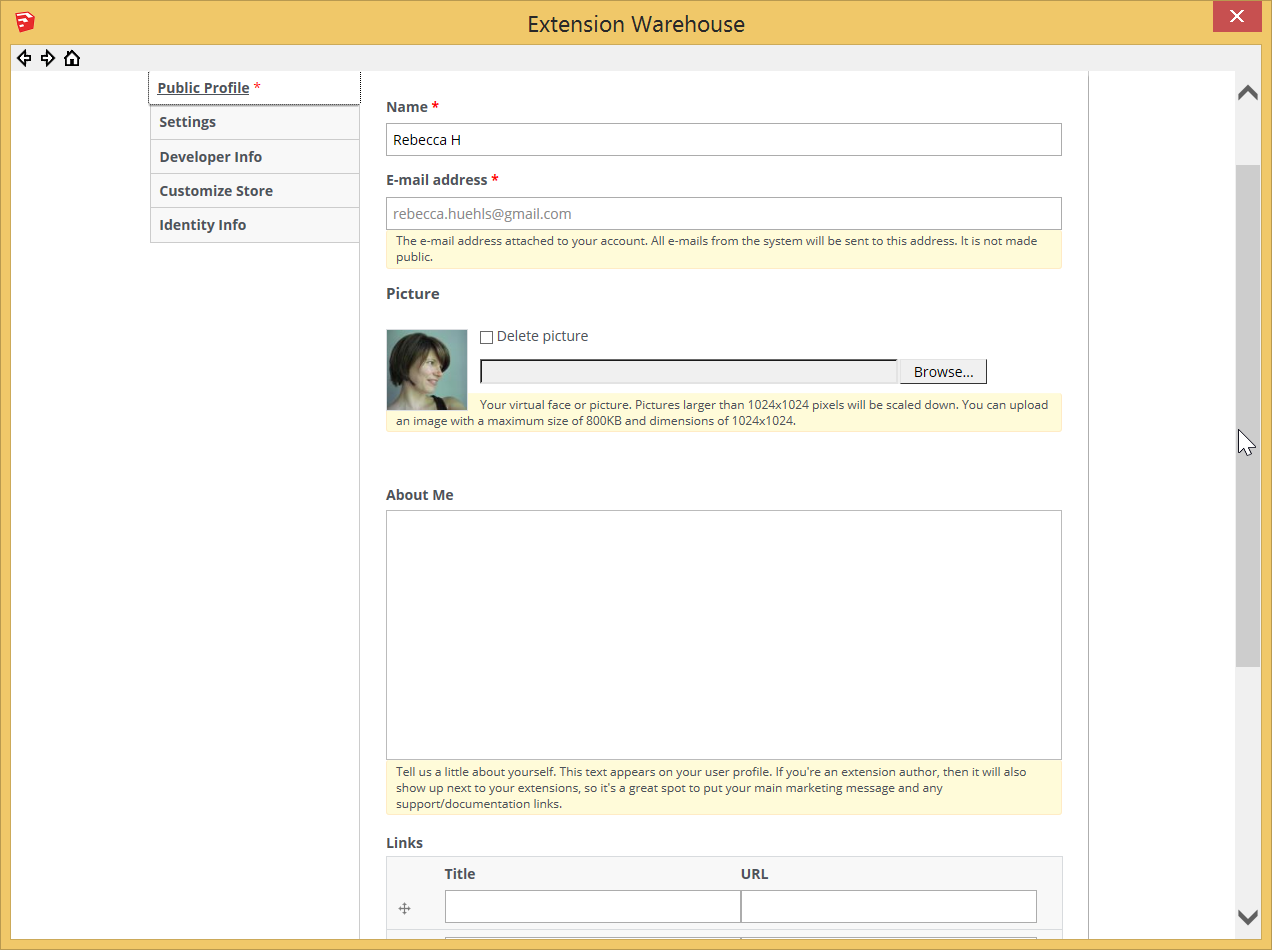Viewport: 1272px width, 950px height.
Task: Click the E-mail address input field
Action: pos(723,214)
